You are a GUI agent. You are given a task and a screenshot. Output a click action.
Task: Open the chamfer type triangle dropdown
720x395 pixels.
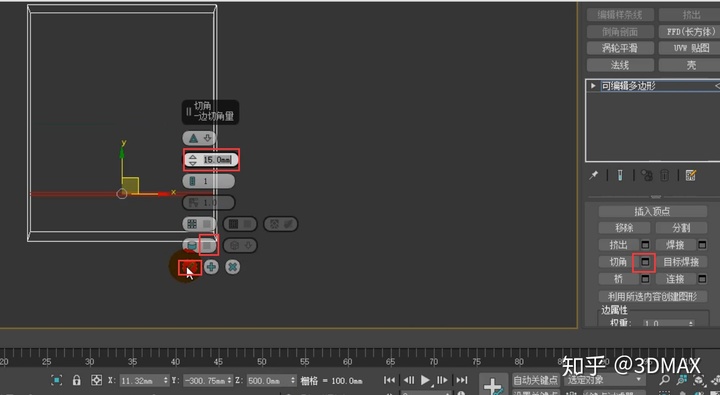point(199,138)
